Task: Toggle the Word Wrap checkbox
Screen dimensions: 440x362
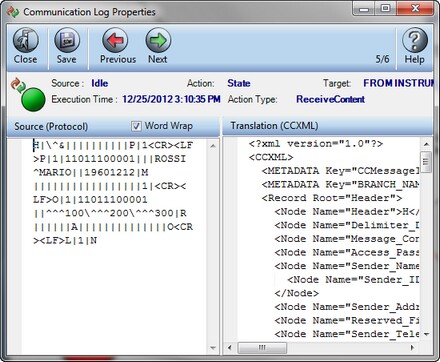Action: pos(136,126)
